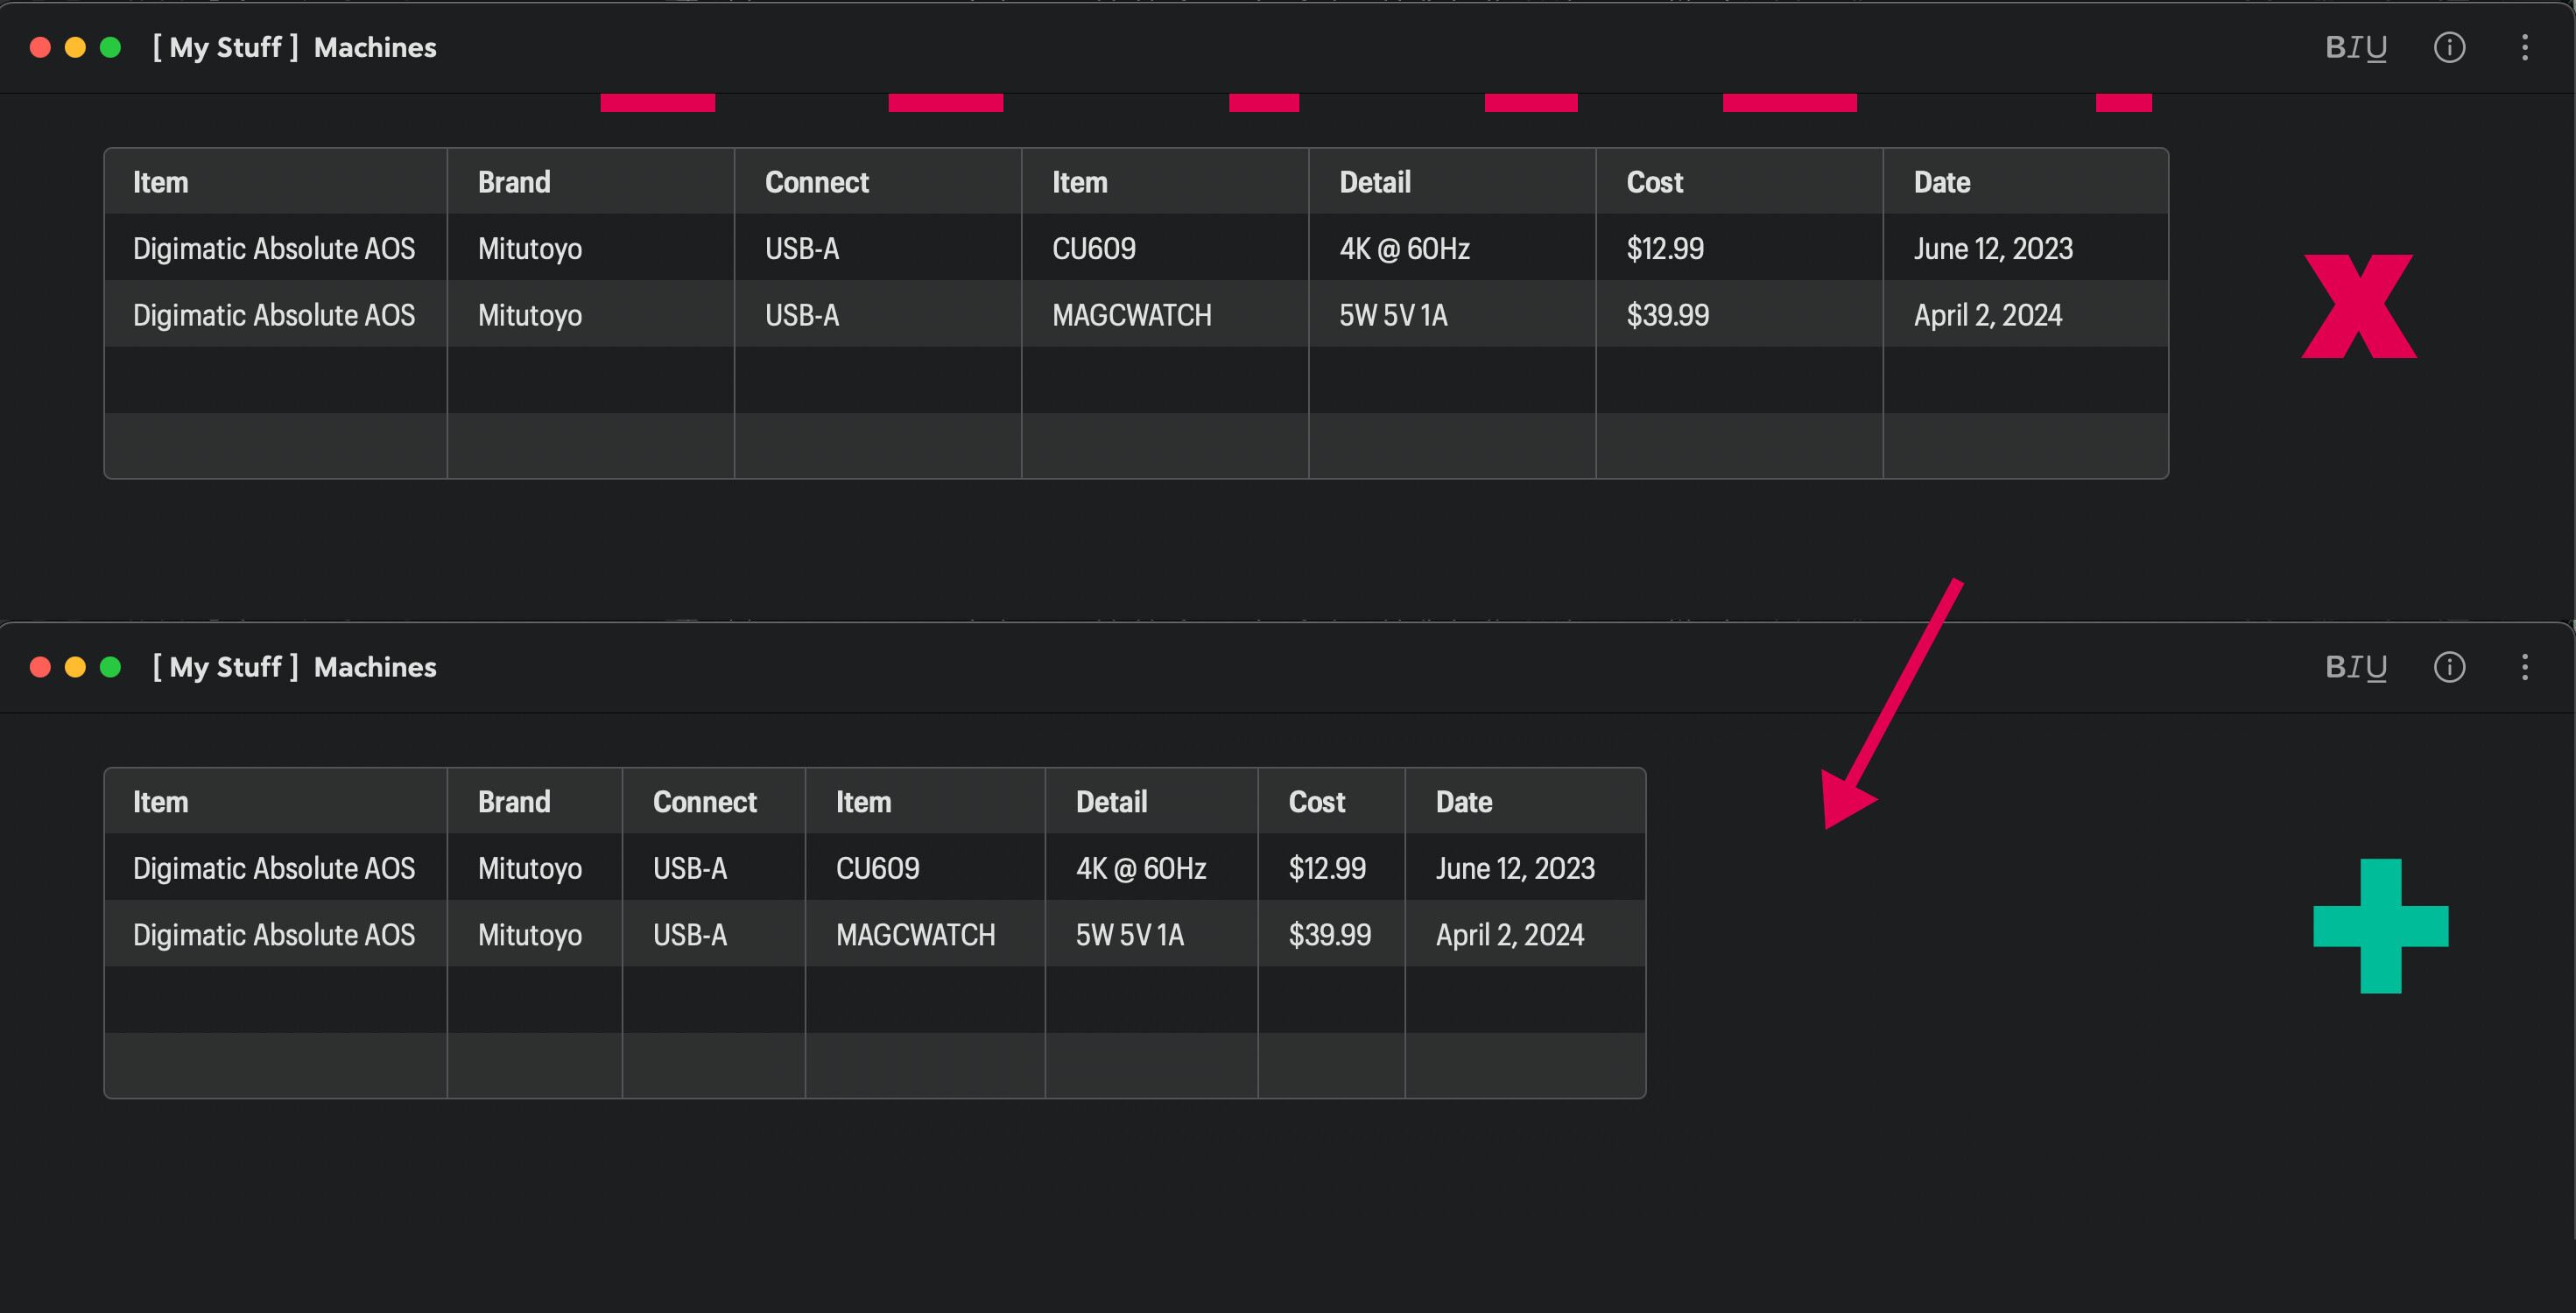Image resolution: width=2576 pixels, height=1313 pixels.
Task: Select the Connect header cell in the bottom table
Action: tap(714, 802)
